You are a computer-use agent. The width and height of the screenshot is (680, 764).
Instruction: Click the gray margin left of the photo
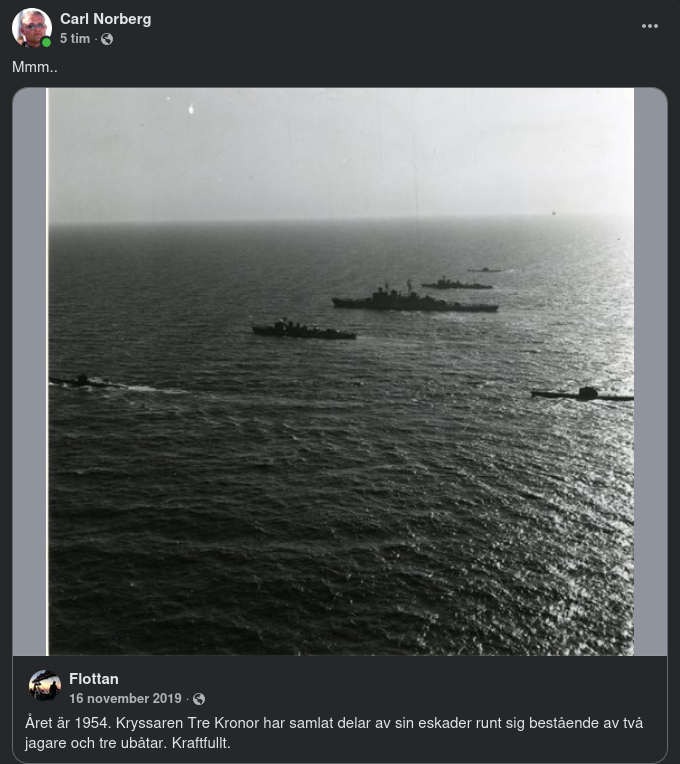pos(29,371)
